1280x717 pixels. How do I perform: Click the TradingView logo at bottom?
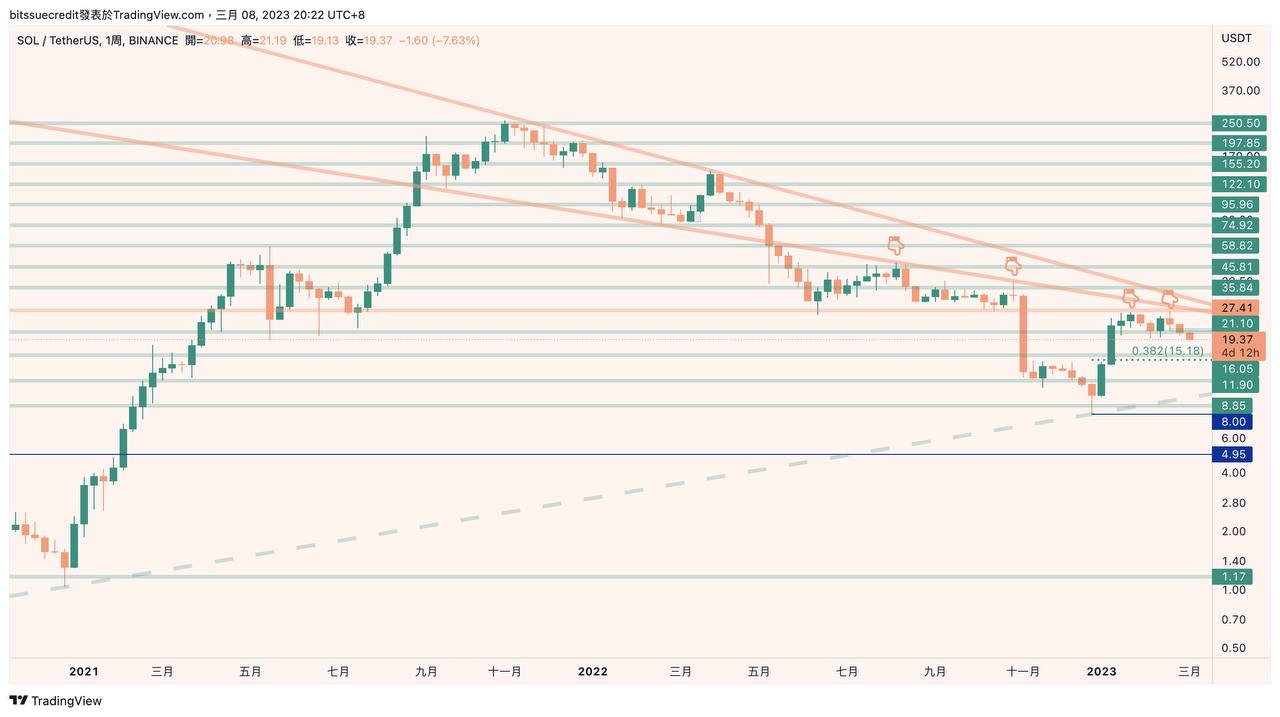pos(56,701)
